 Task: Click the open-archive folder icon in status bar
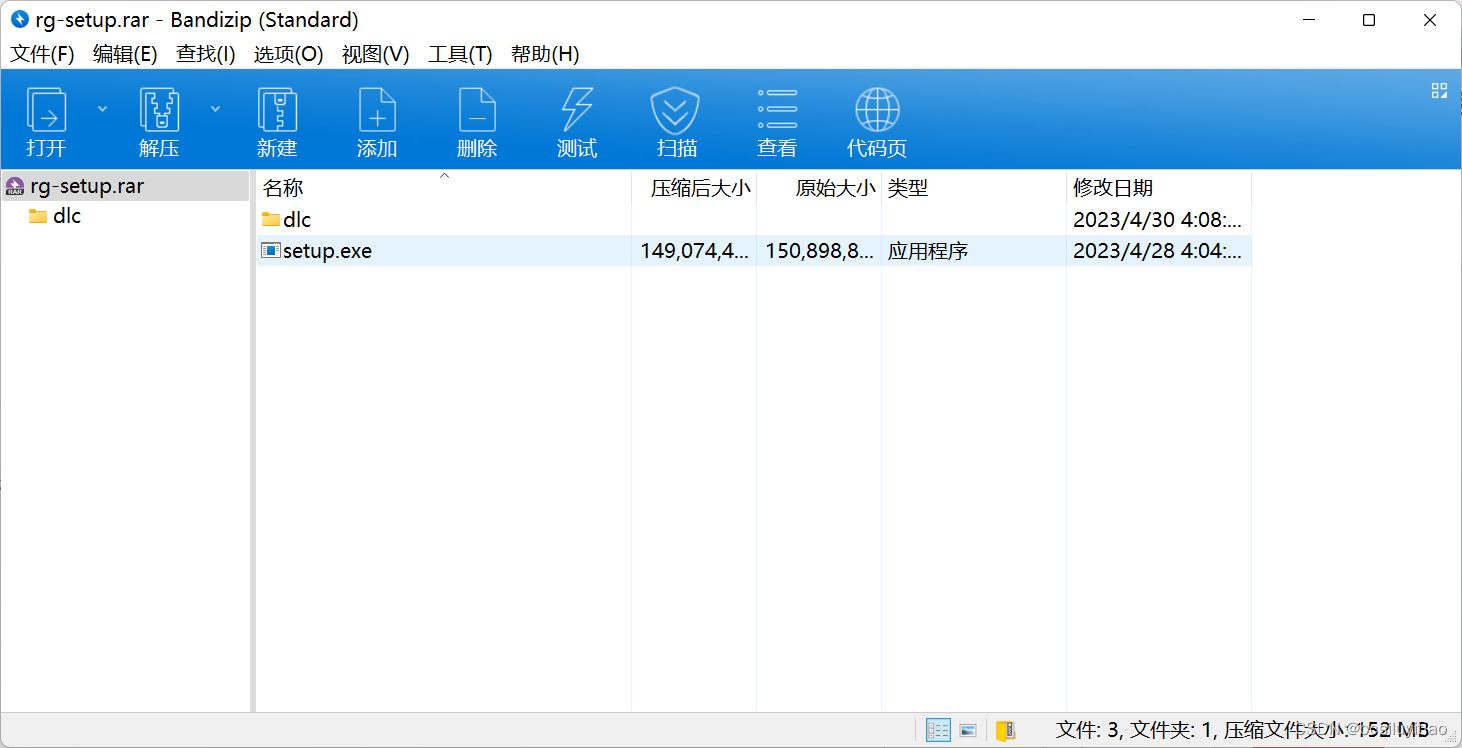[x=1007, y=730]
